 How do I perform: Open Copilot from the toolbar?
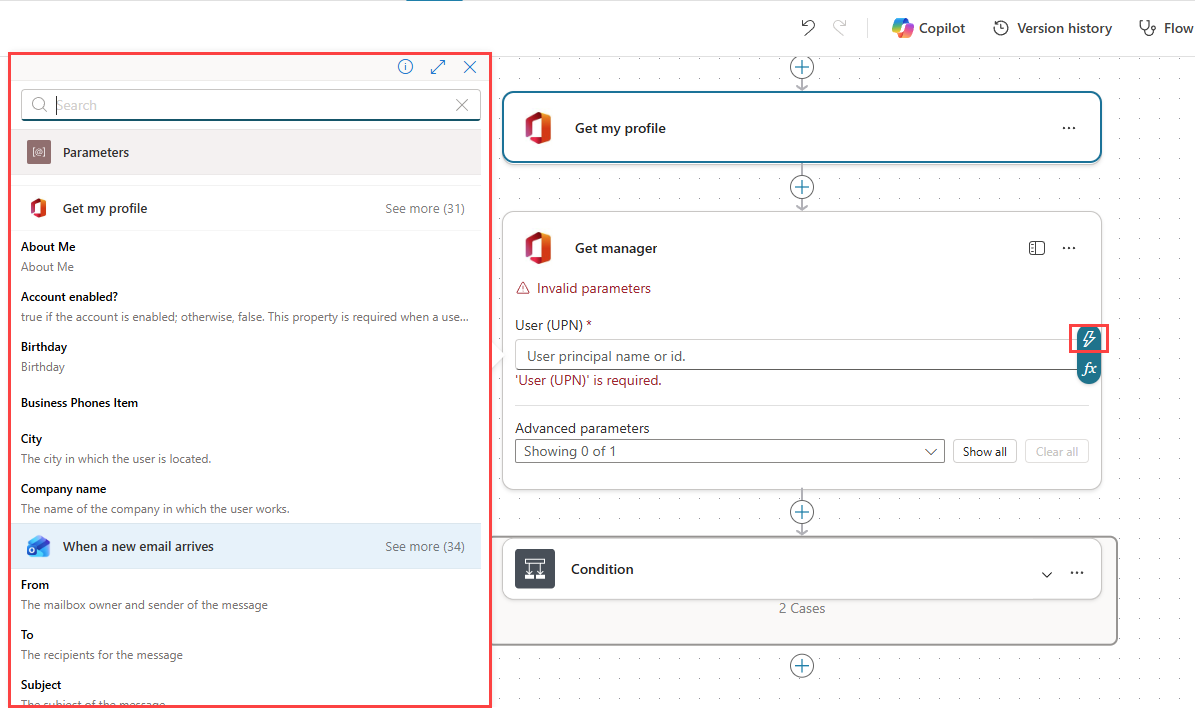coord(928,28)
